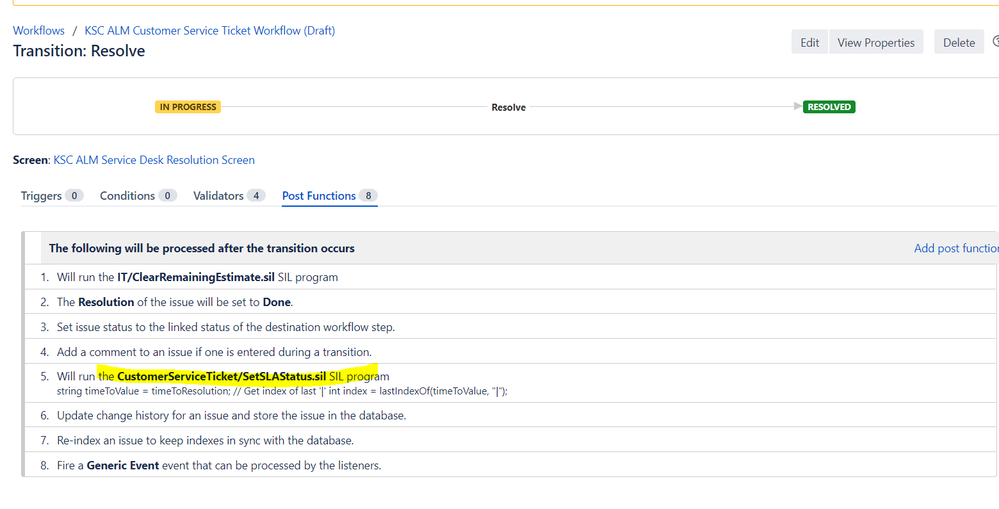Click the View Properties button
This screenshot has height=509, width=999.
pos(876,42)
